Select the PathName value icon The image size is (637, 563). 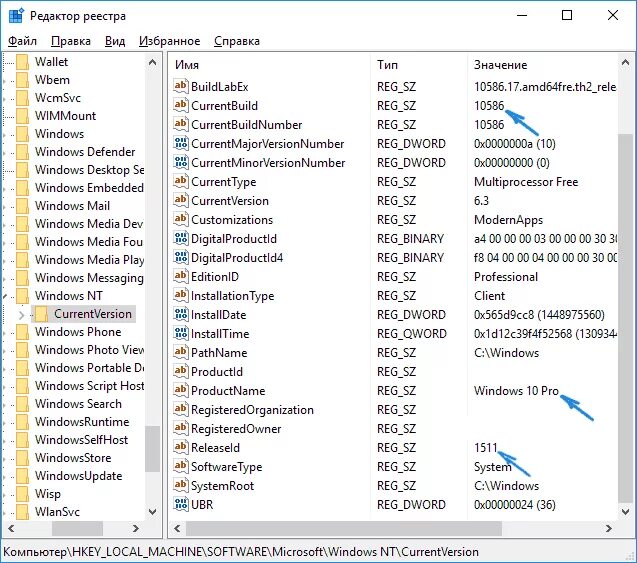point(180,352)
